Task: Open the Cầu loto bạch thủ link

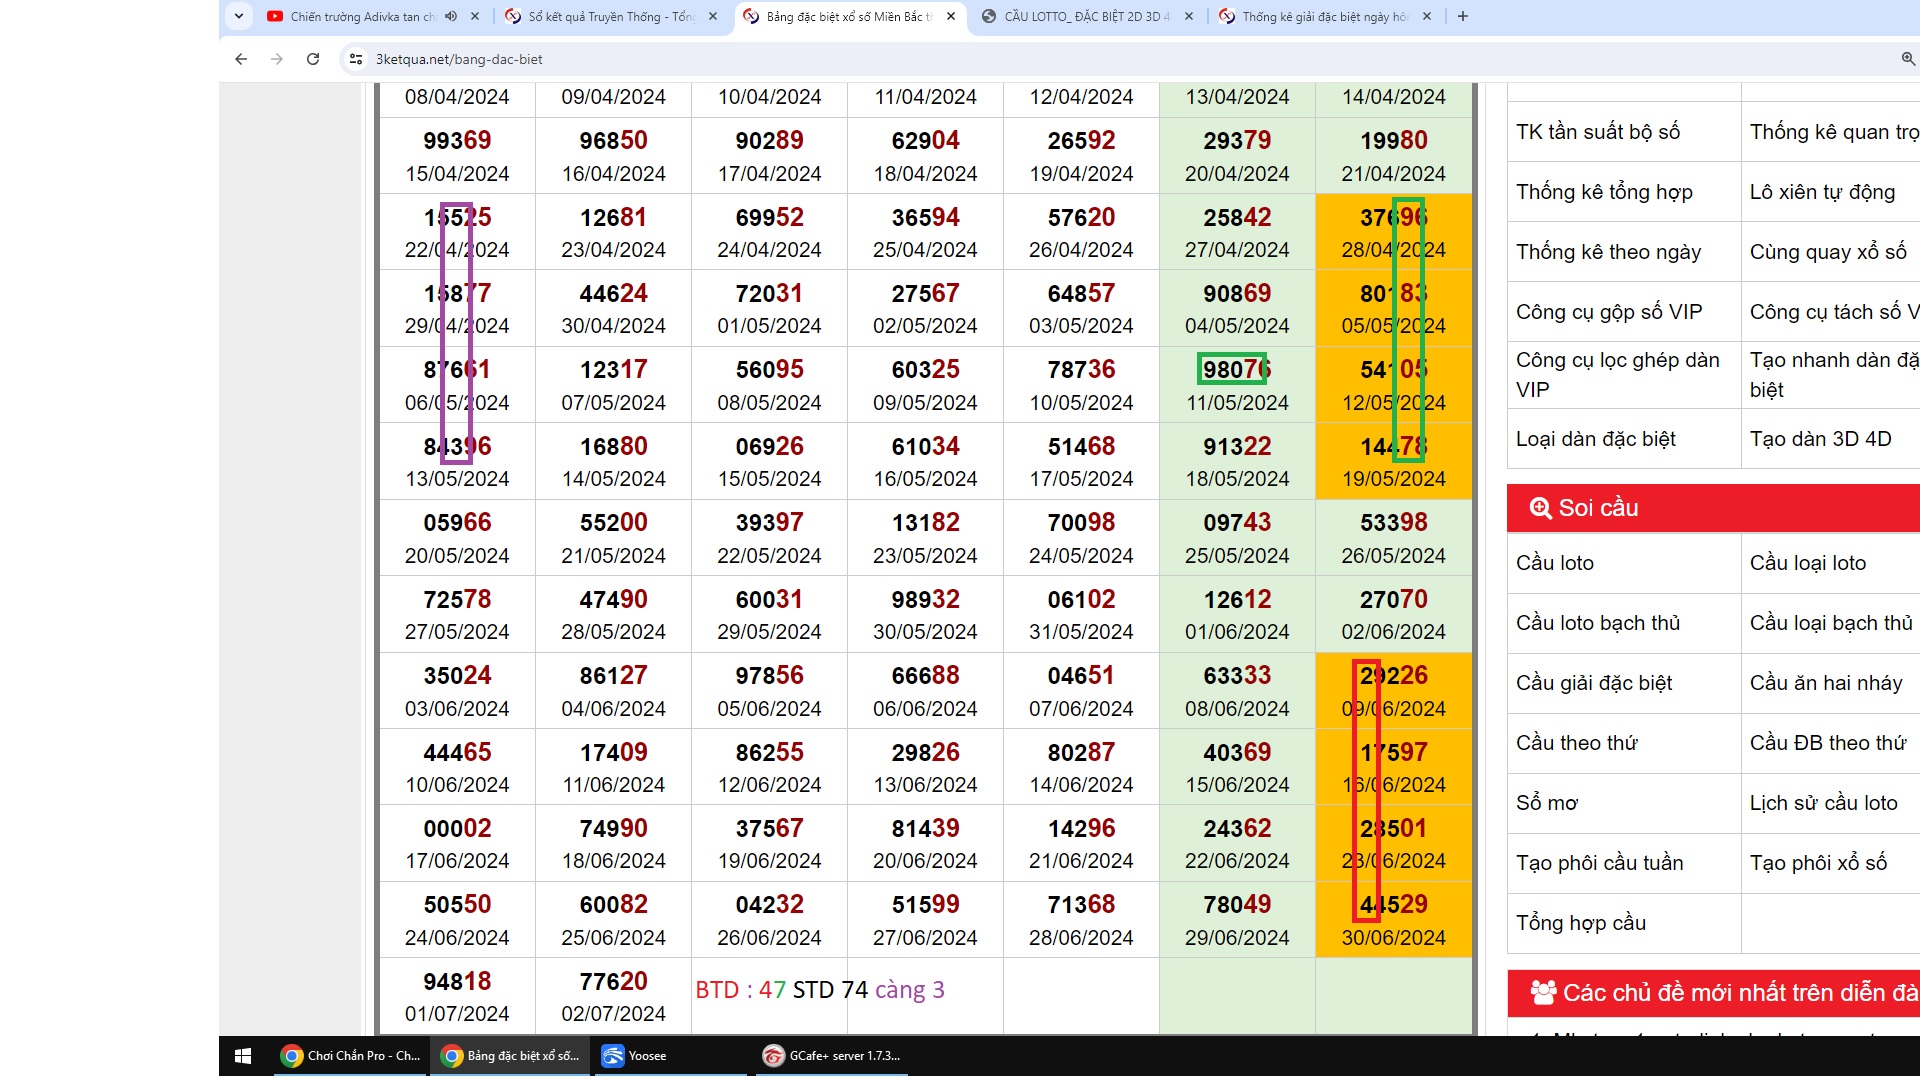Action: pos(1597,623)
